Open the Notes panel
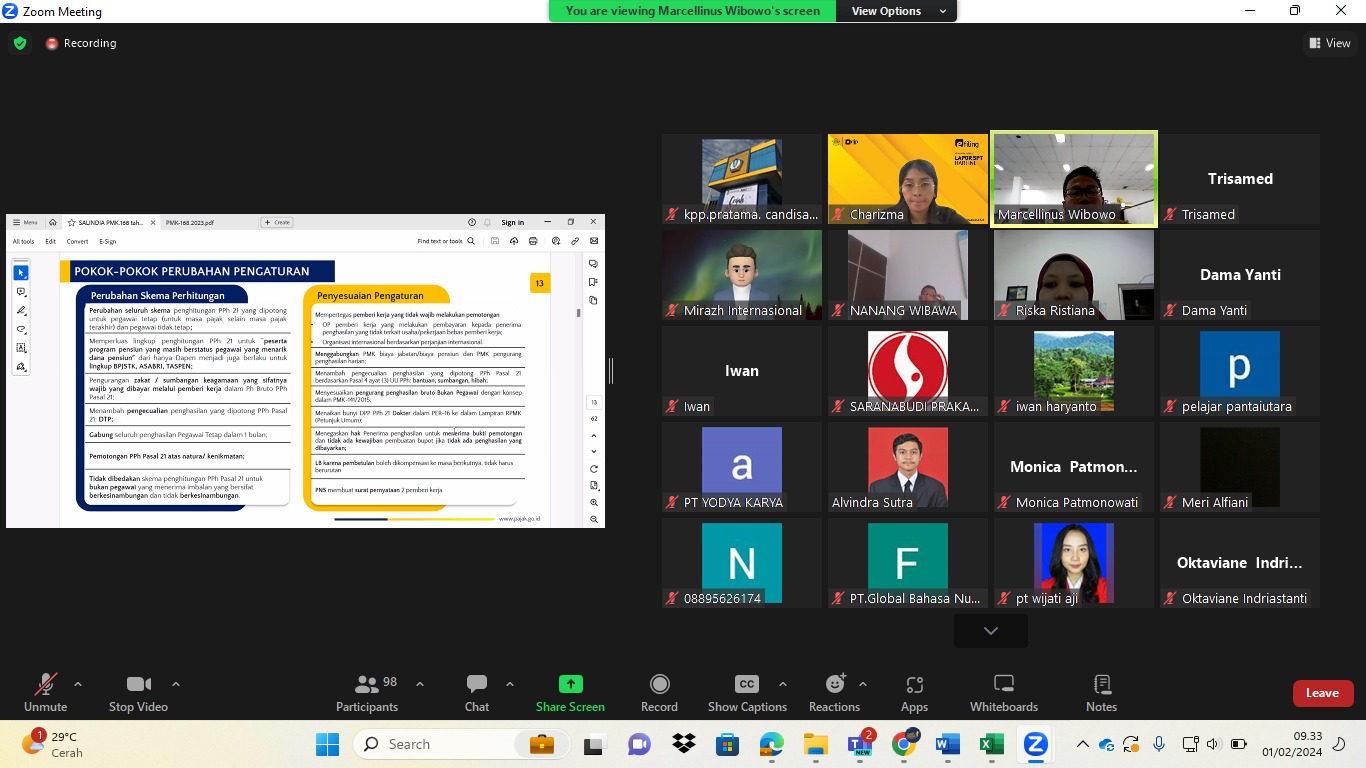Viewport: 1366px width, 768px height. pos(1101,692)
